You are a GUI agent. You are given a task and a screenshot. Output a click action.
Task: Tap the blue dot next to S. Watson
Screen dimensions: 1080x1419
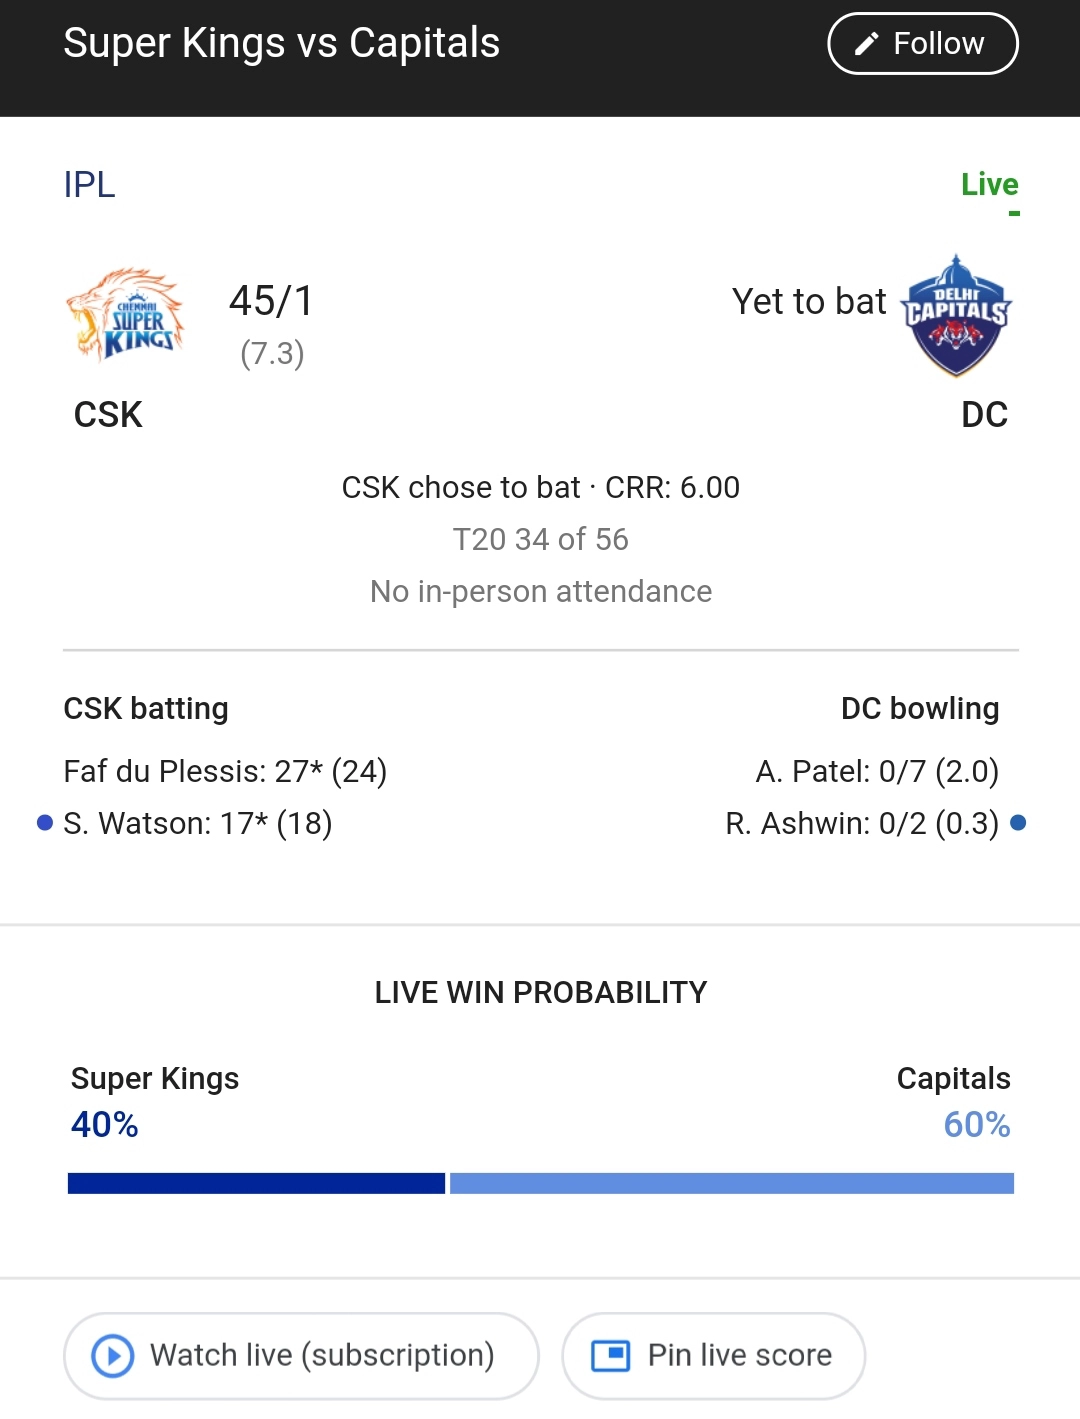pyautogui.click(x=44, y=823)
